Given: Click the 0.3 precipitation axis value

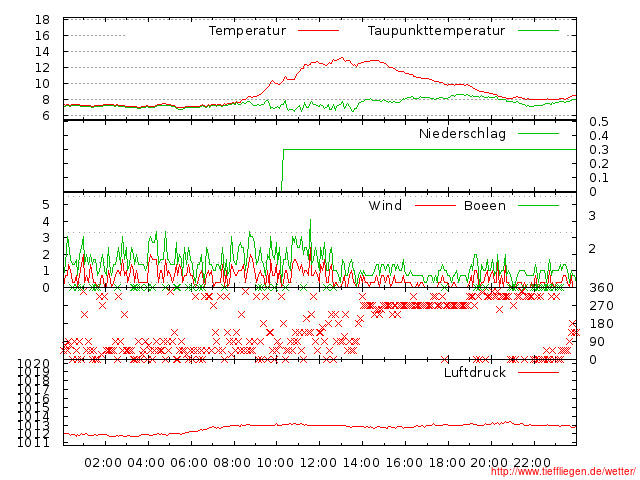Looking at the screenshot, I should point(599,150).
